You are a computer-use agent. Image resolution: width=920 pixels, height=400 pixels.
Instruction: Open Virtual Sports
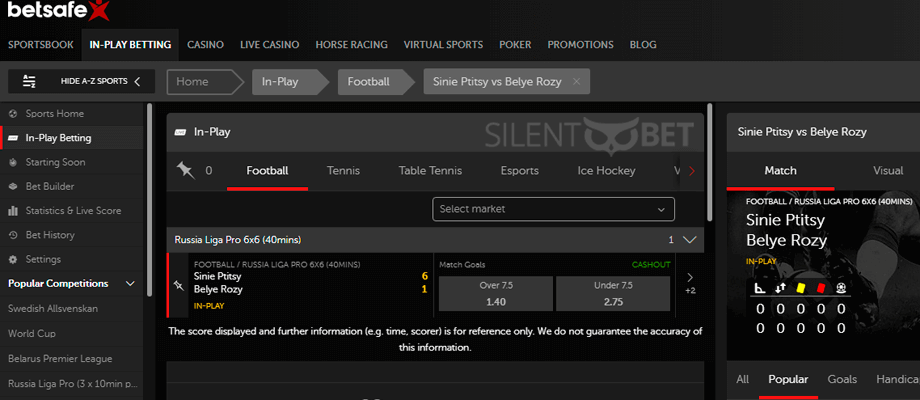(444, 45)
